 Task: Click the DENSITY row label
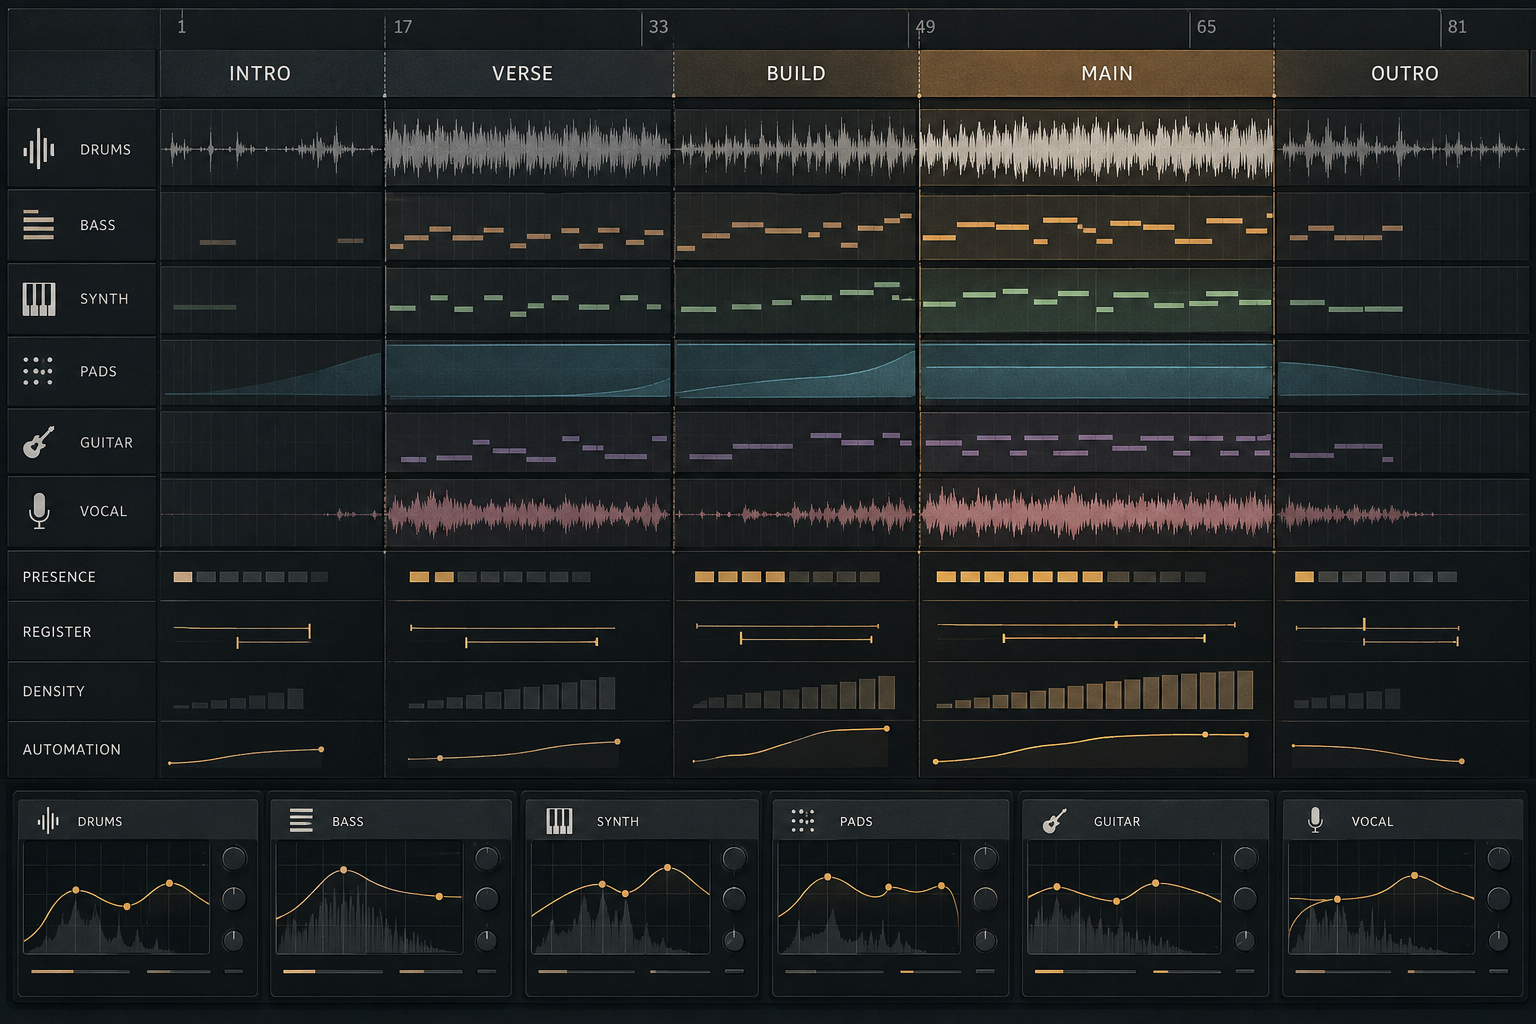54,691
